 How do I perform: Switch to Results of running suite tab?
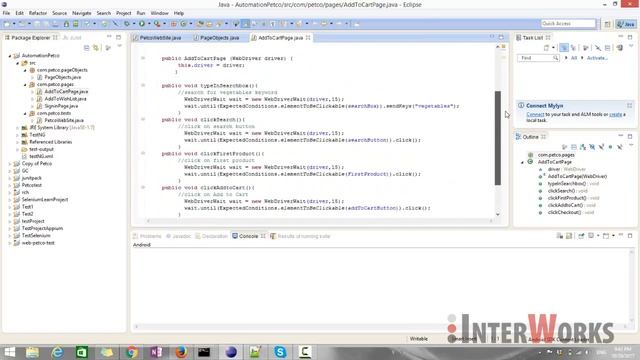coord(300,236)
